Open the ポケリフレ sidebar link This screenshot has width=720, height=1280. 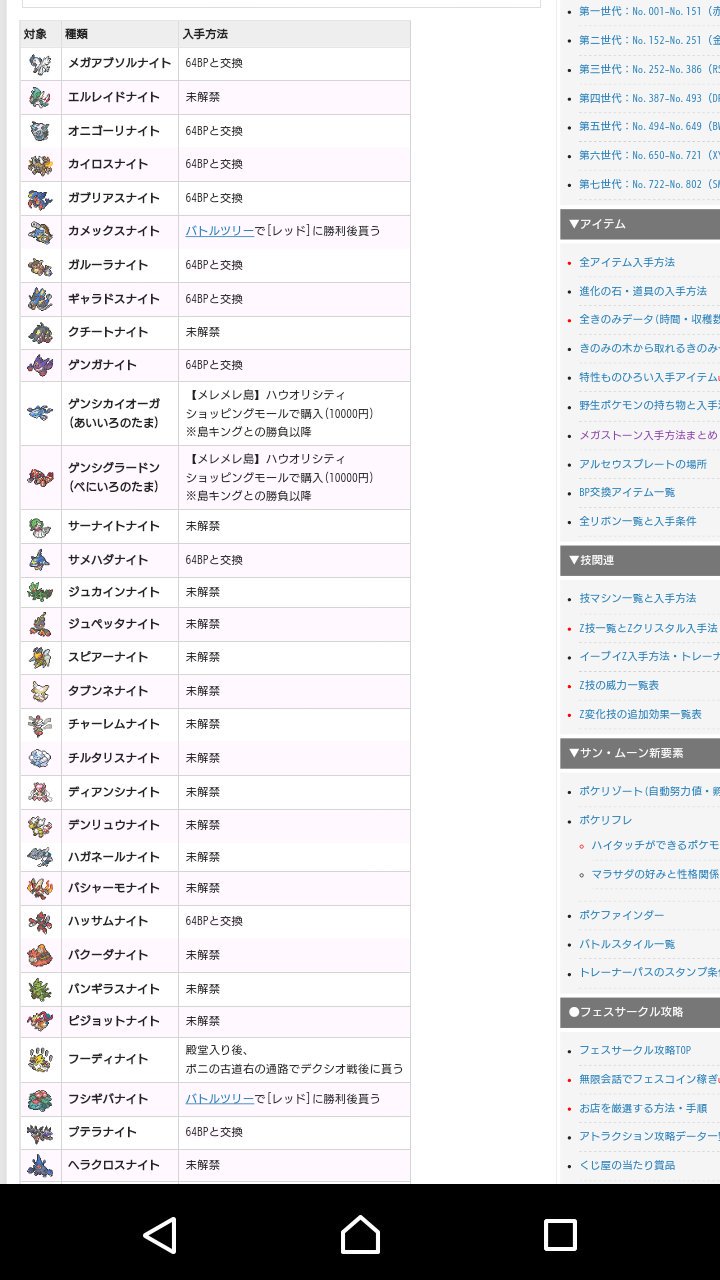pos(606,820)
